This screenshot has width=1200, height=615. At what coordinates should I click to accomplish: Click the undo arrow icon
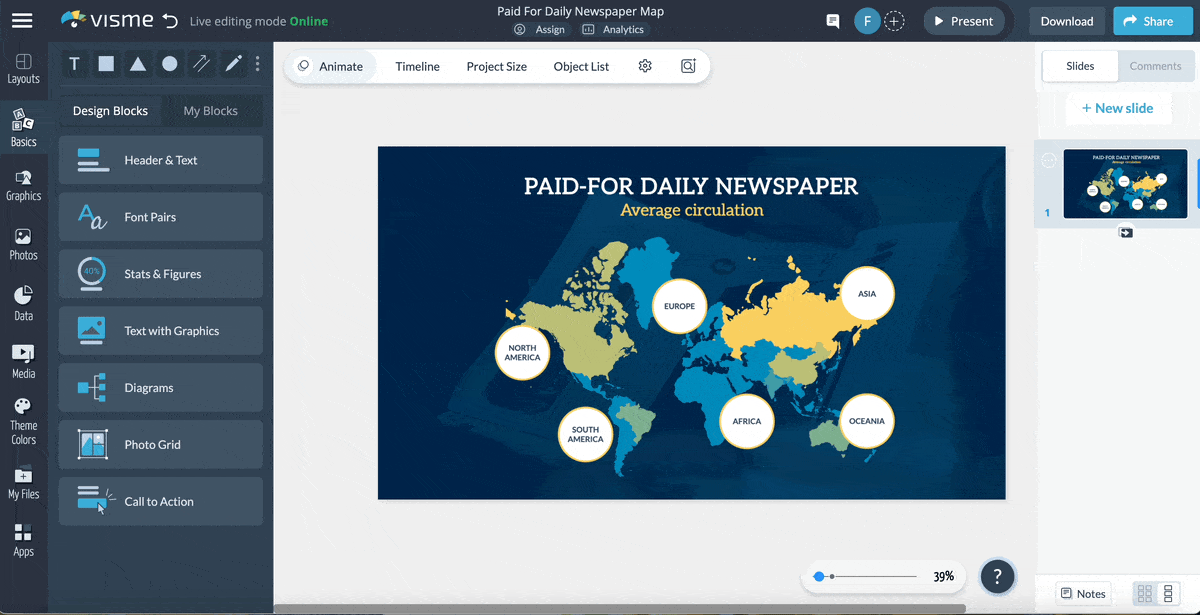pos(171,21)
